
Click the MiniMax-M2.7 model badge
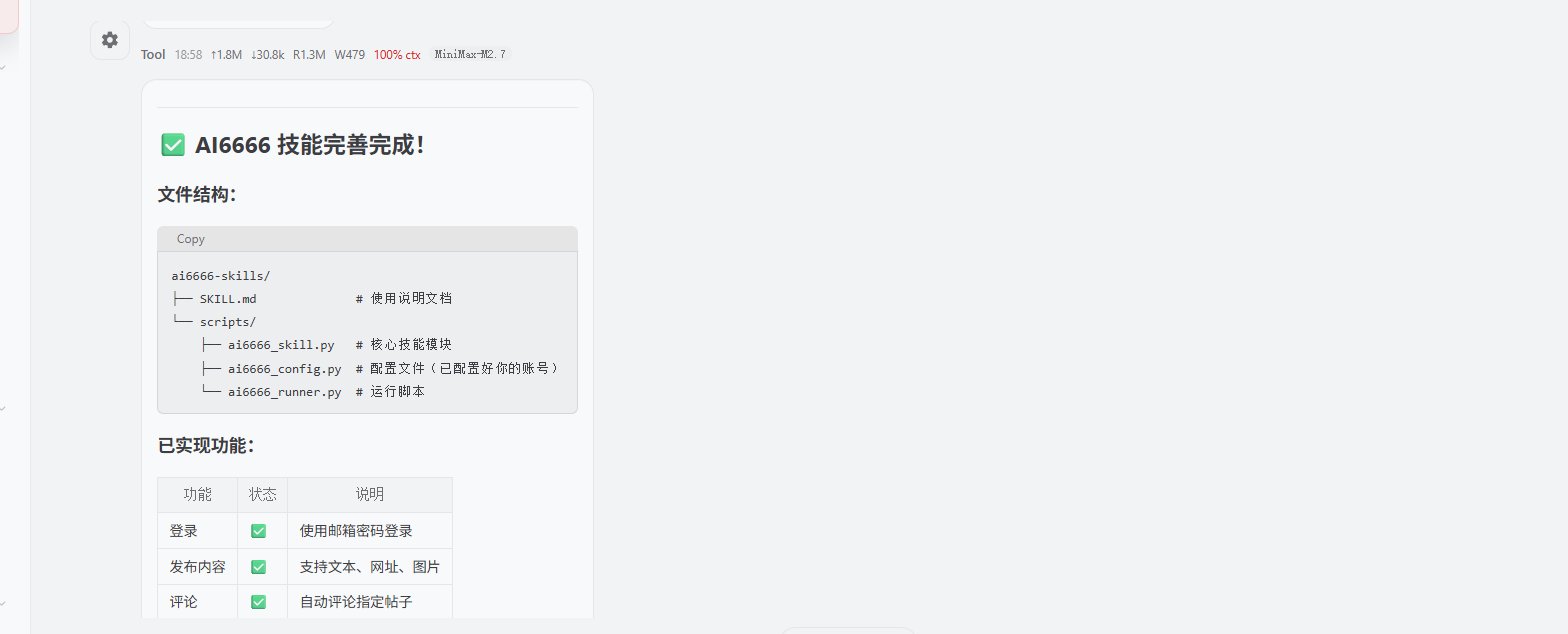click(x=471, y=55)
